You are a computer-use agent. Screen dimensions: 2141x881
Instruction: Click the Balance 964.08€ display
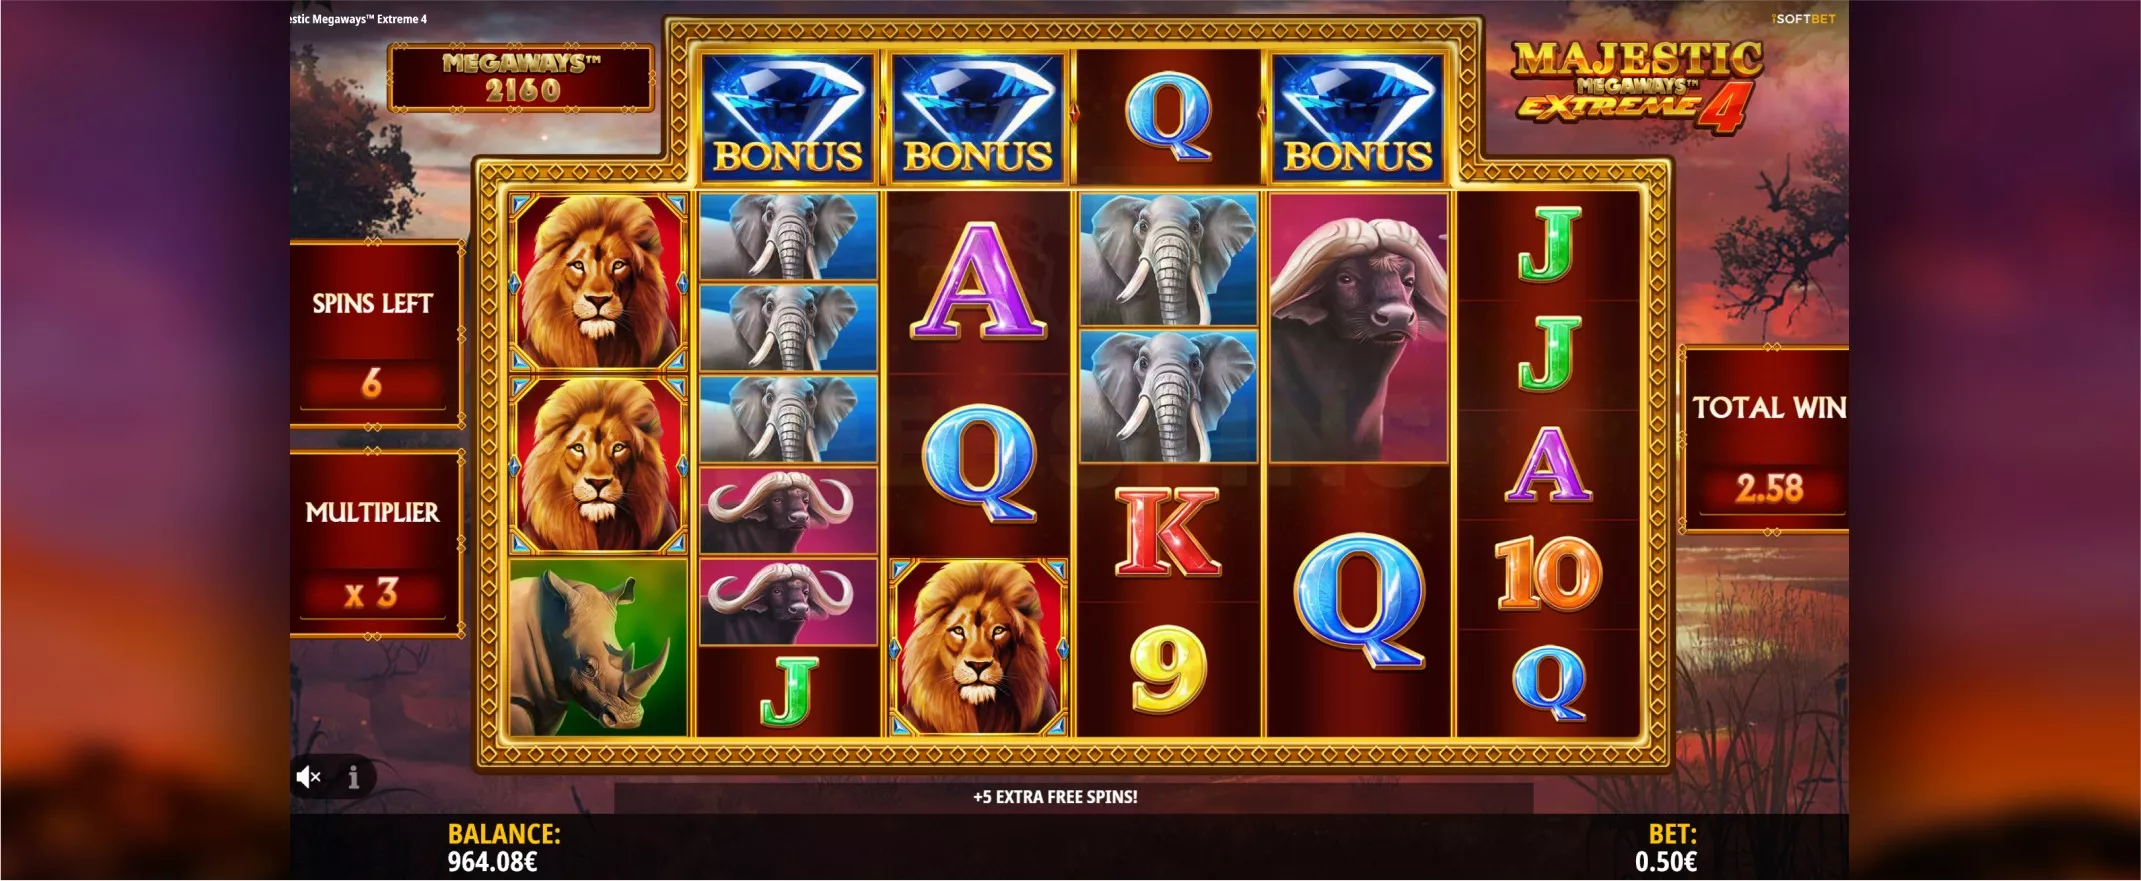click(504, 847)
